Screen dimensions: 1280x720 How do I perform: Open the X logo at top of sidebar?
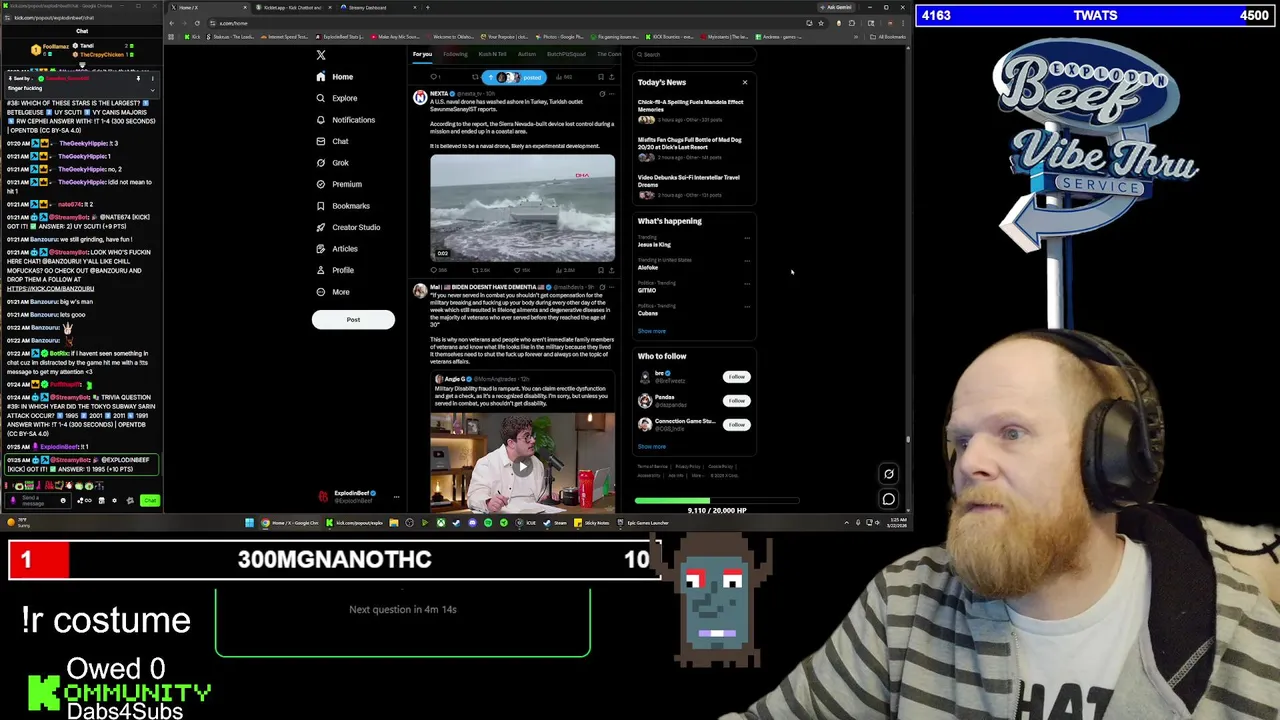click(x=321, y=55)
